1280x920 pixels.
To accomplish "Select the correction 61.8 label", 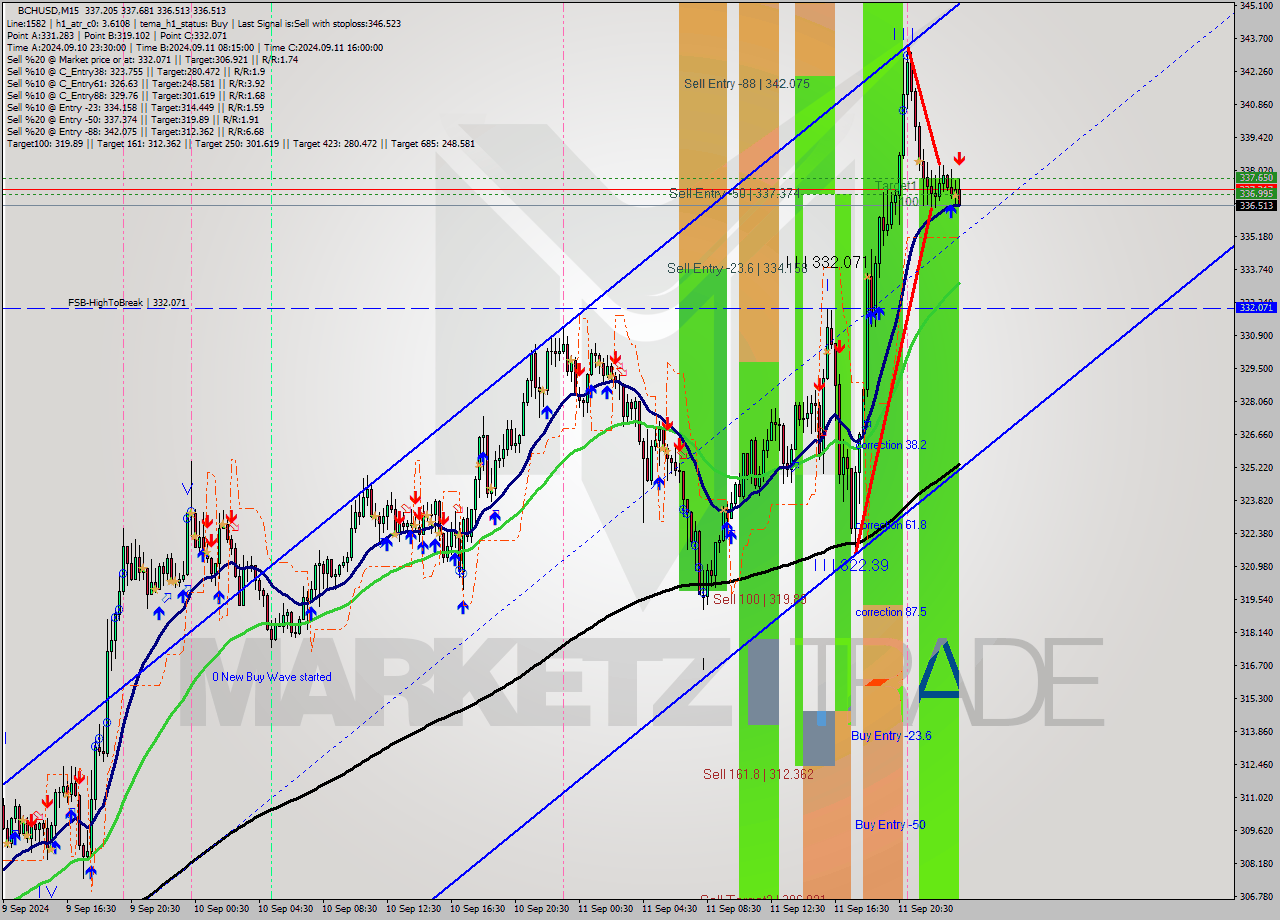I will [890, 525].
